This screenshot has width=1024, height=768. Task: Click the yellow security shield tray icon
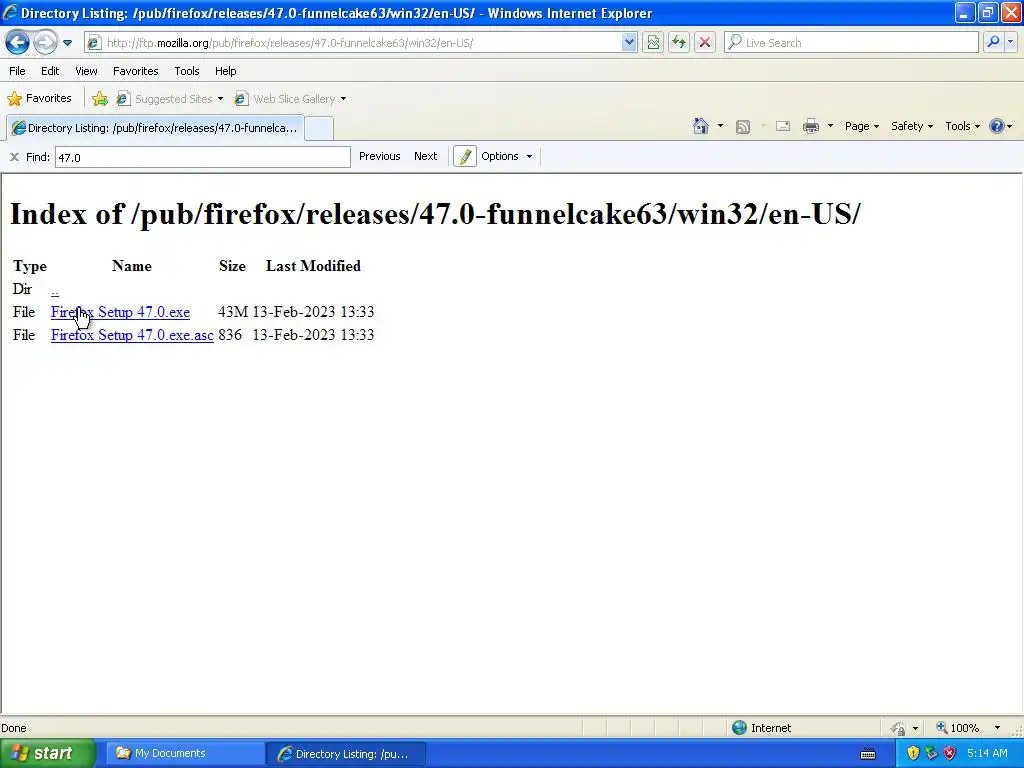coord(913,754)
